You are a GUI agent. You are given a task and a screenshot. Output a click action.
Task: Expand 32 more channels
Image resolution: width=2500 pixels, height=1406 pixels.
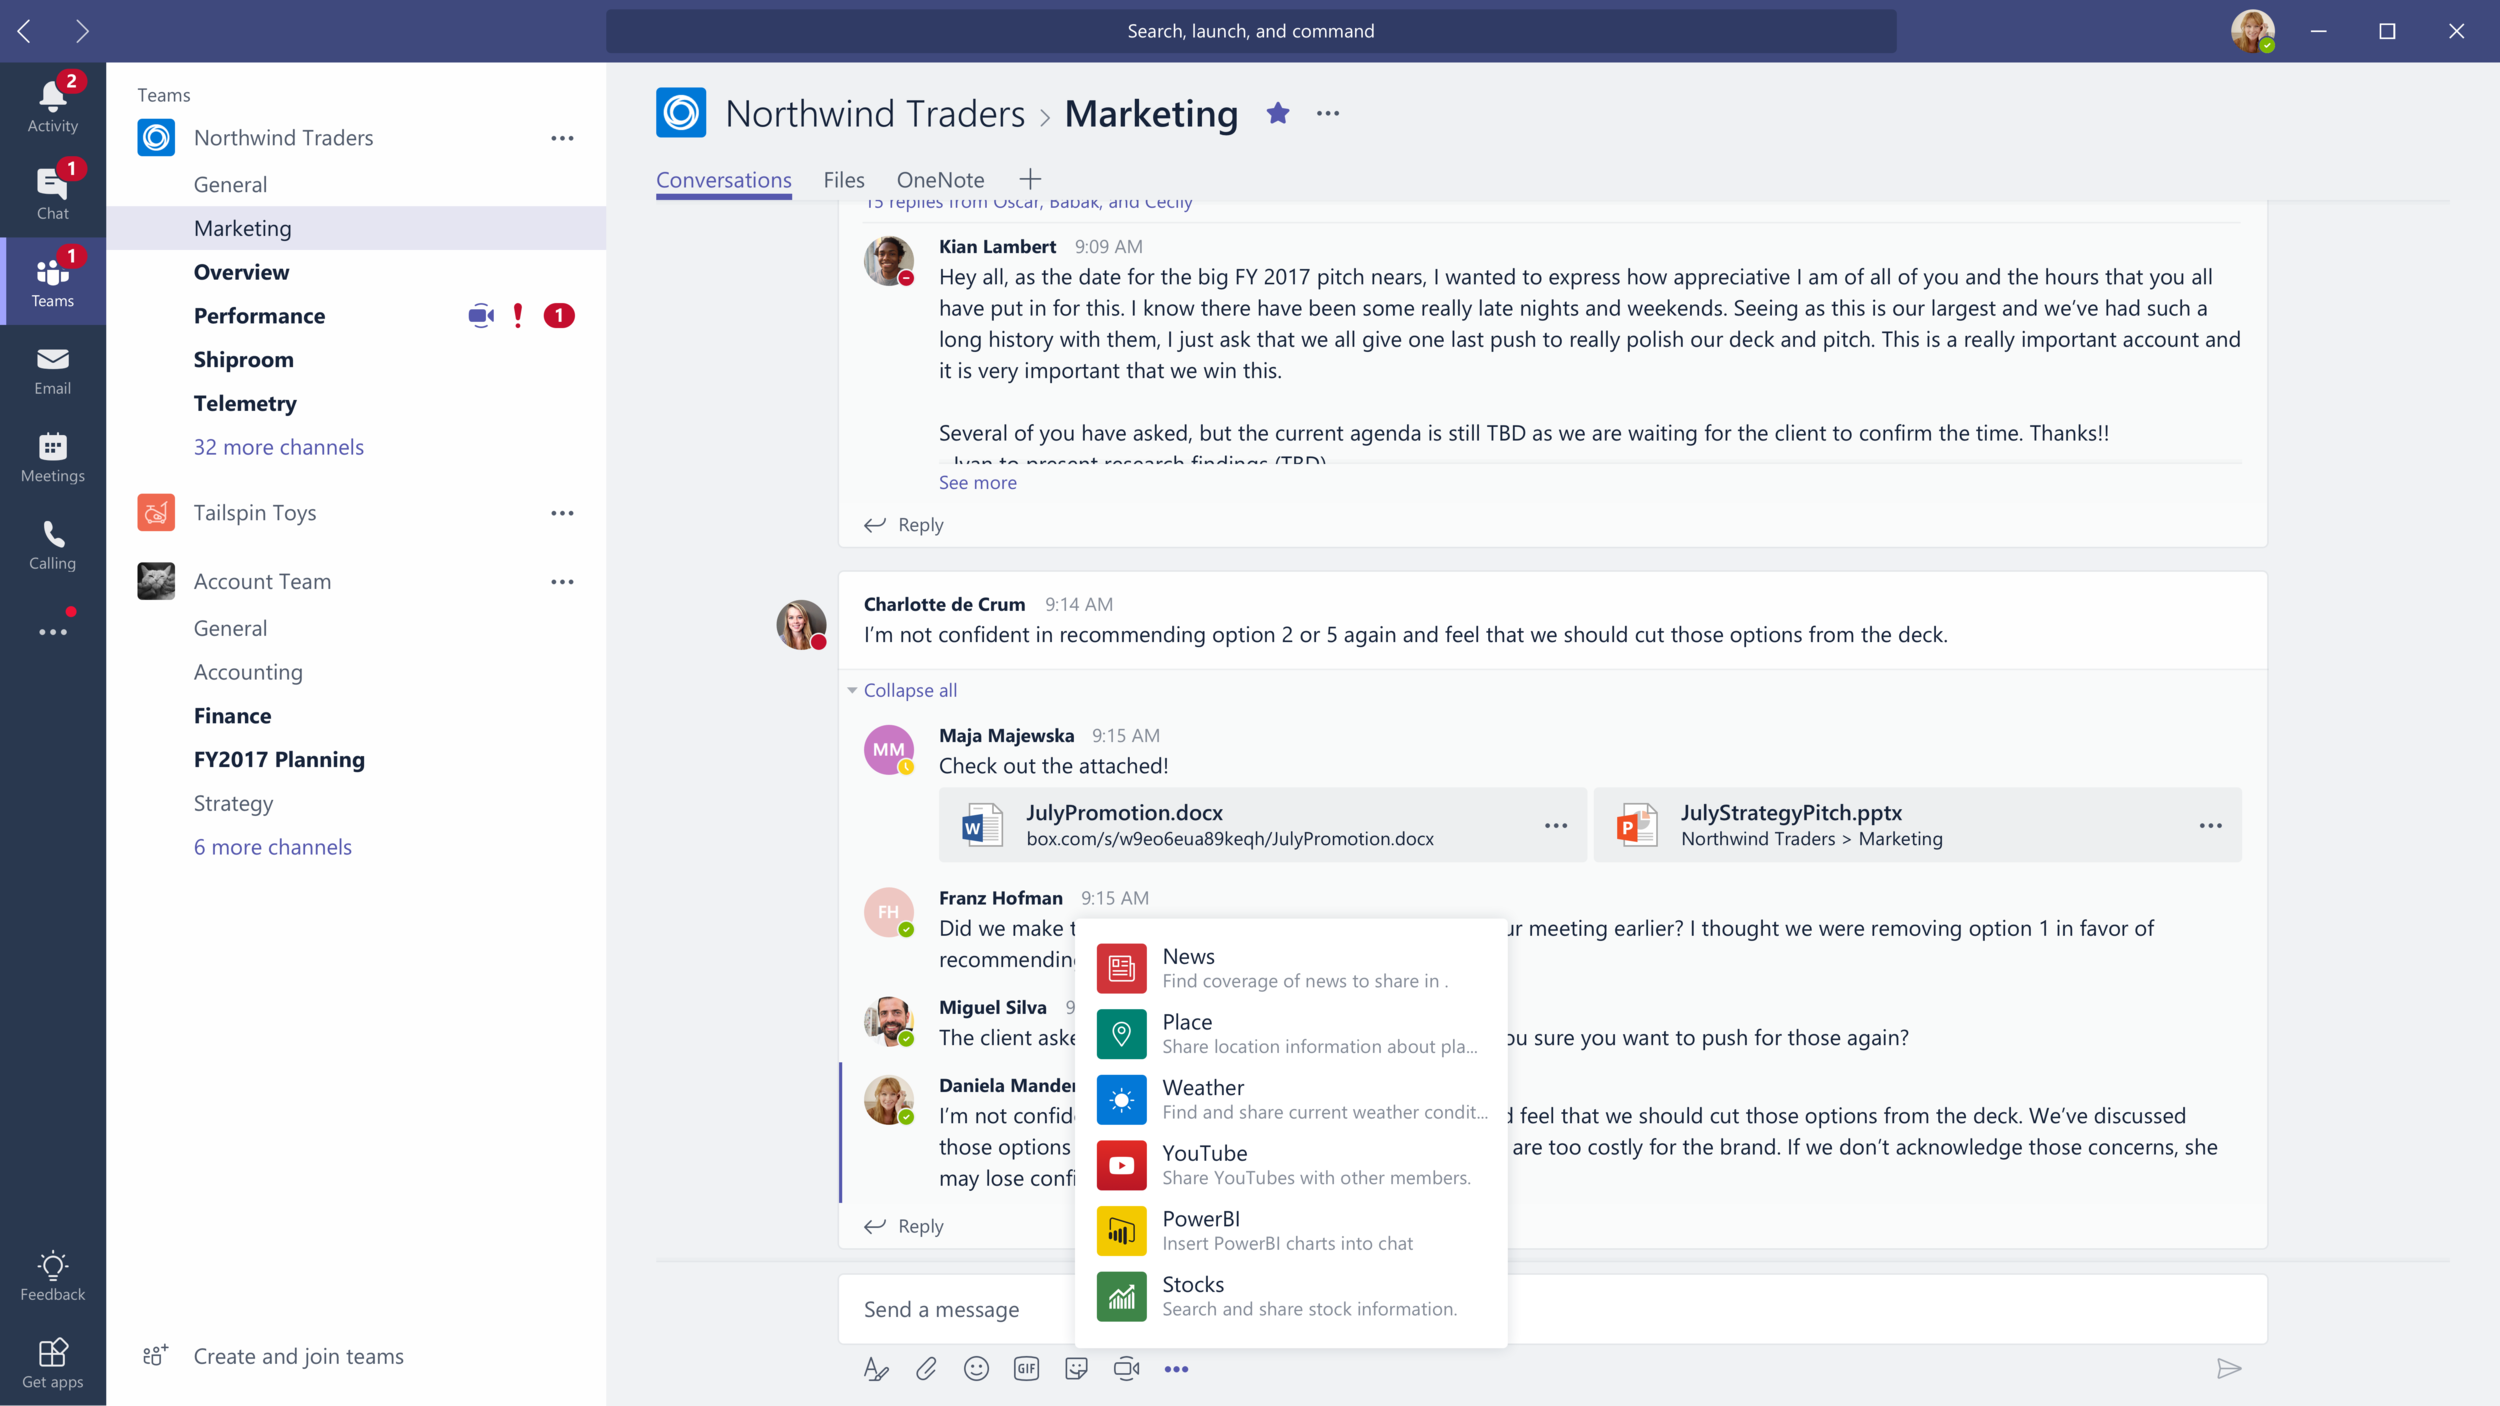[x=278, y=447]
